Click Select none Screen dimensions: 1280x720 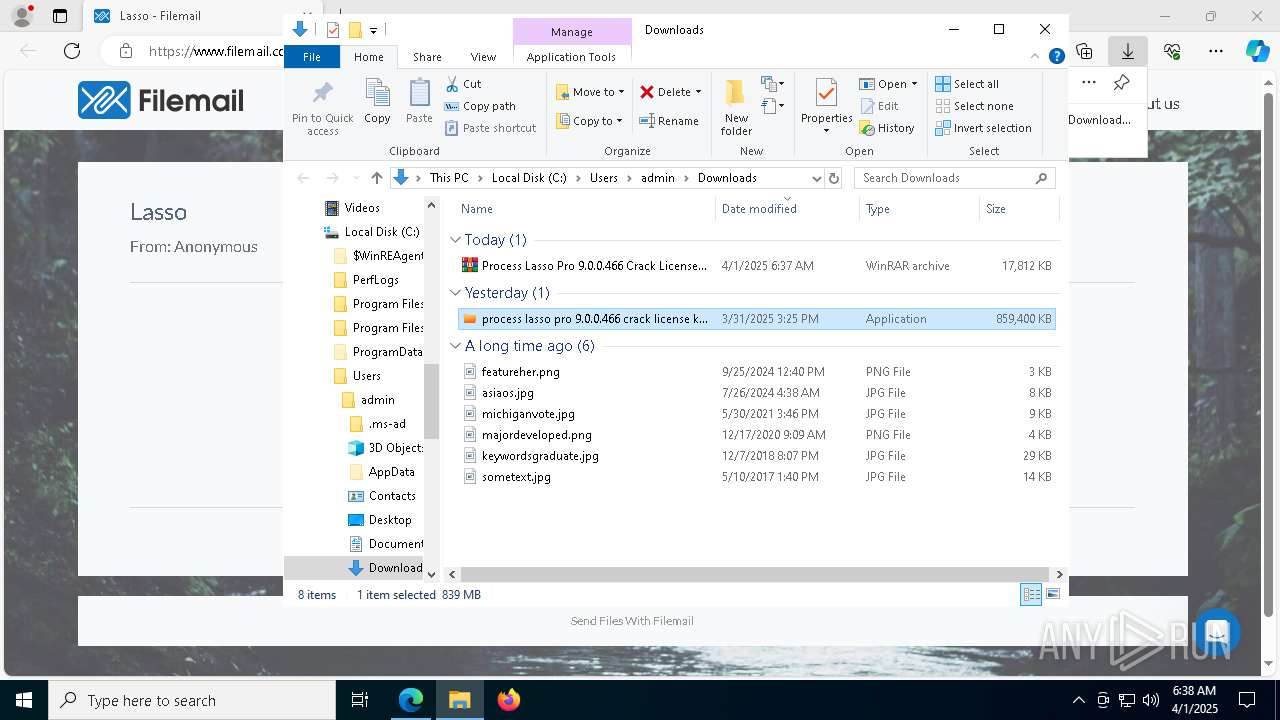click(x=974, y=106)
